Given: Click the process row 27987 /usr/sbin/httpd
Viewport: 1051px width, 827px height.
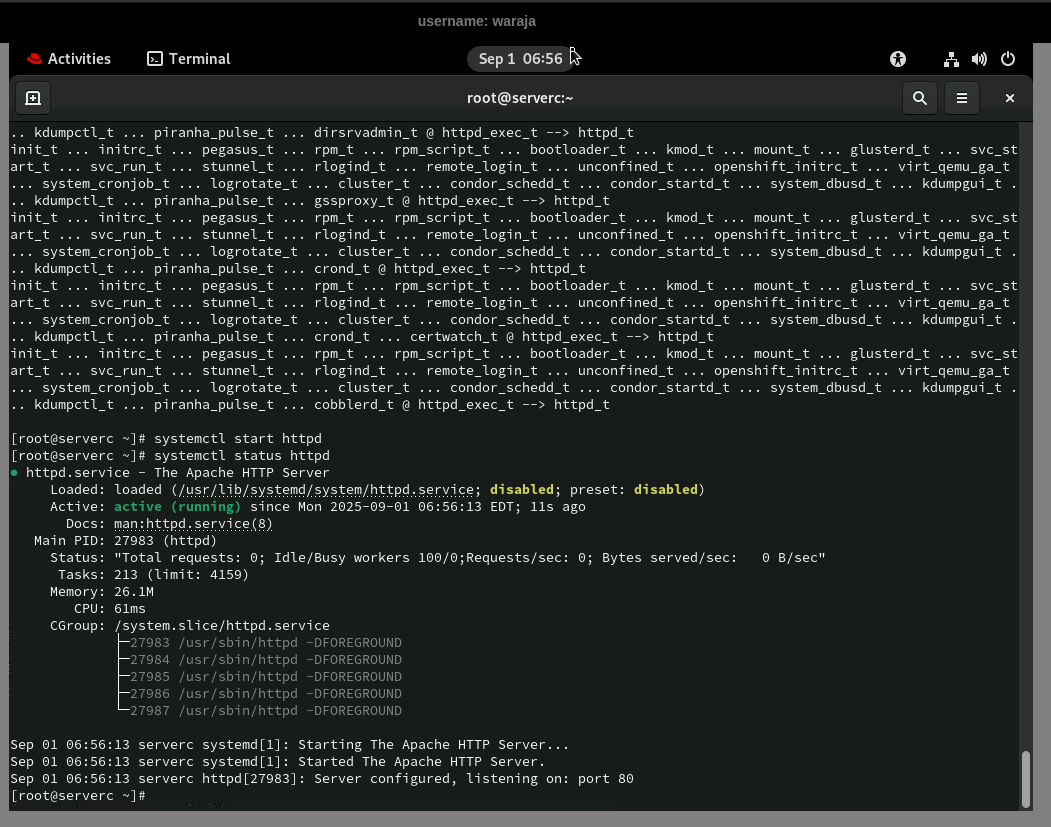Looking at the screenshot, I should click(265, 711).
